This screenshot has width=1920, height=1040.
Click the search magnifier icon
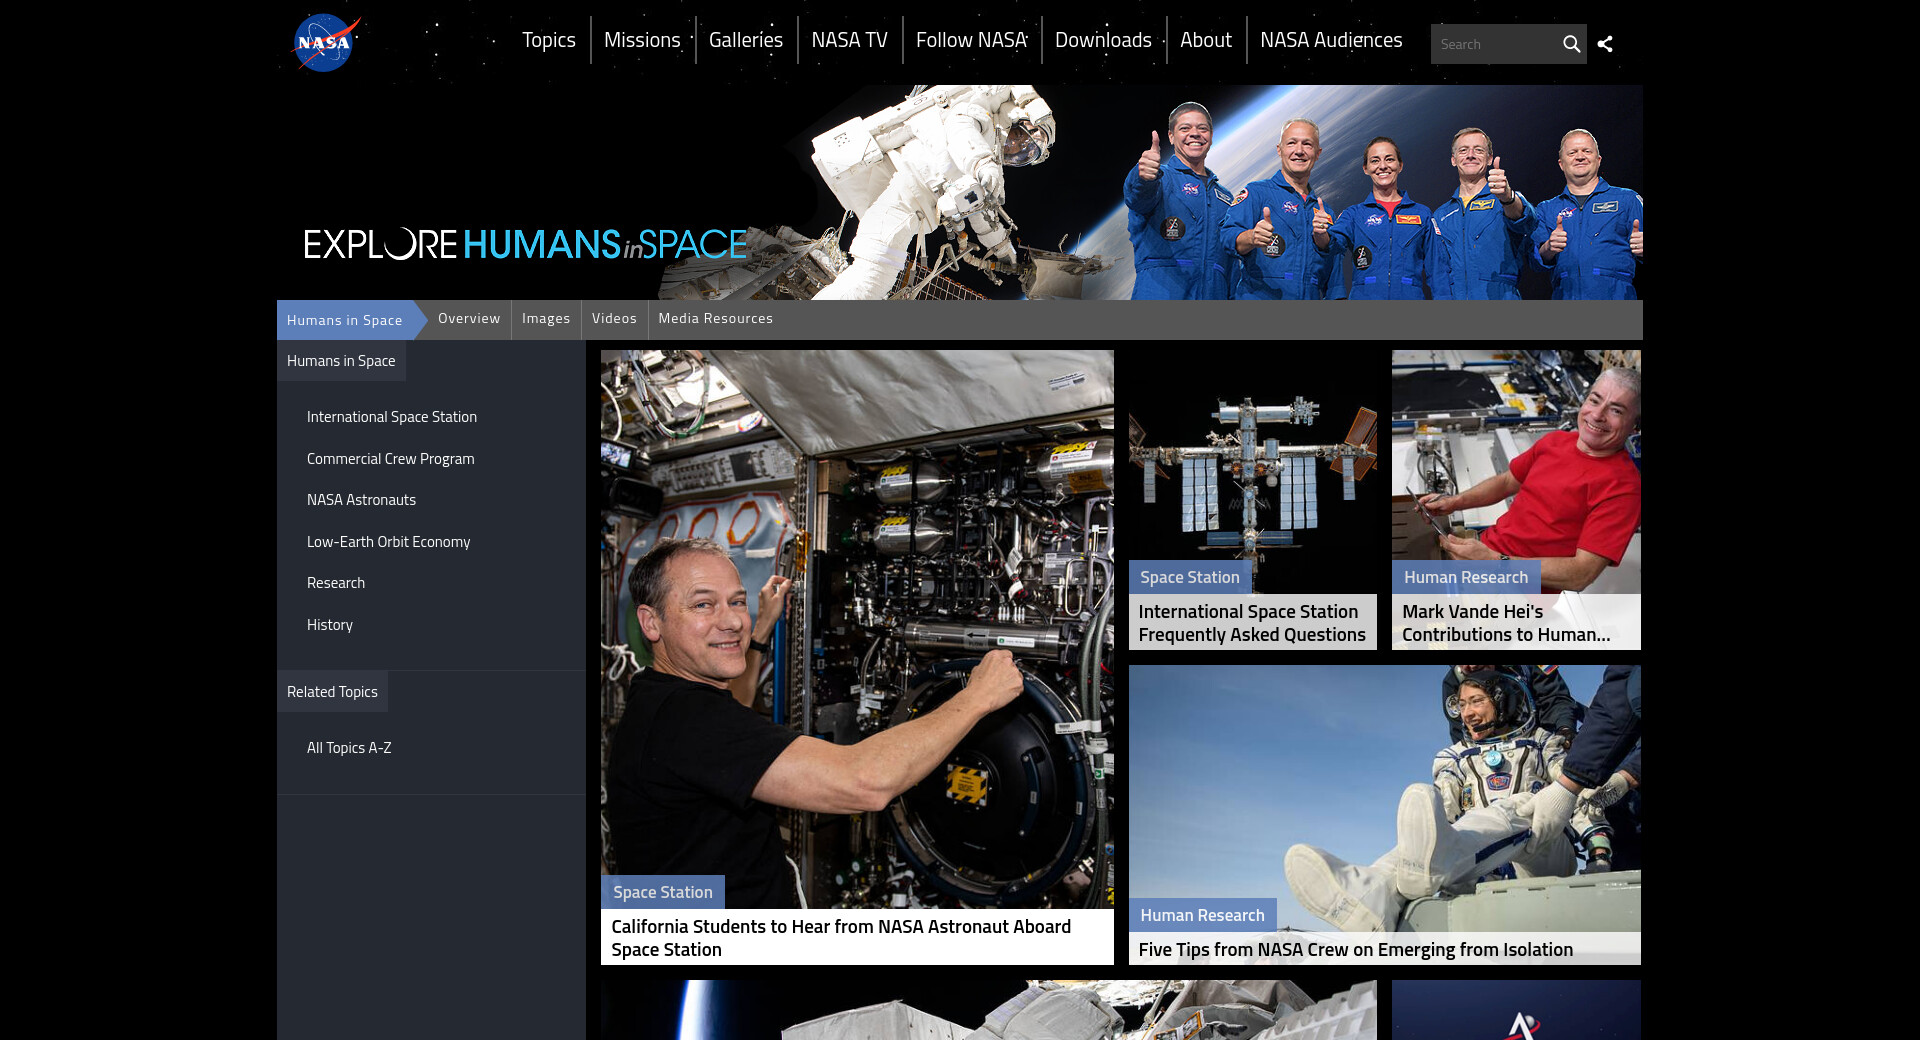(x=1571, y=44)
